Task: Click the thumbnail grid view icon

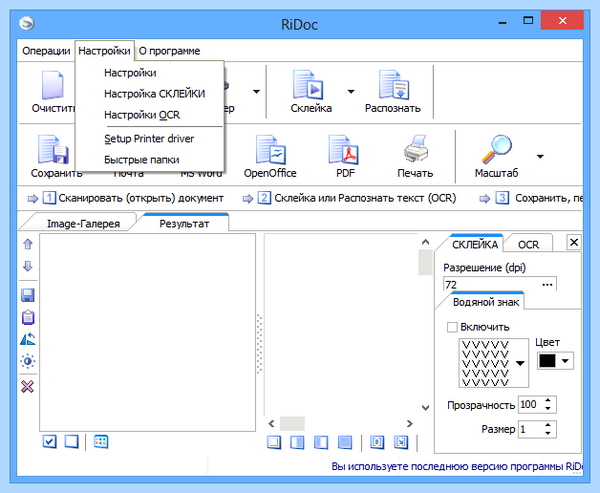Action: pyautogui.click(x=101, y=442)
